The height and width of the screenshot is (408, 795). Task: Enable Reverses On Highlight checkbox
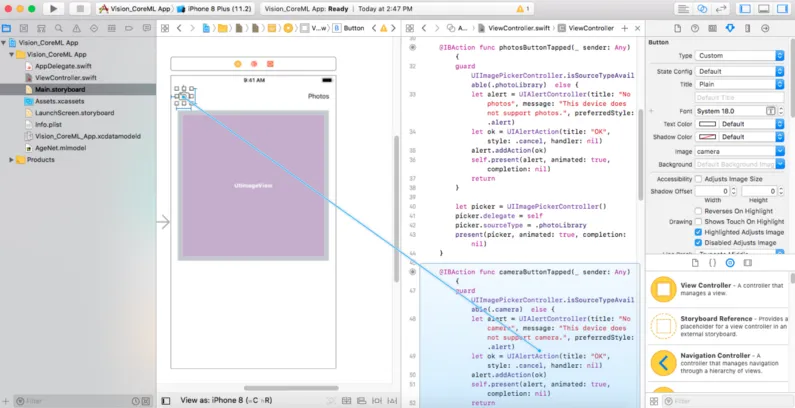[x=698, y=211]
